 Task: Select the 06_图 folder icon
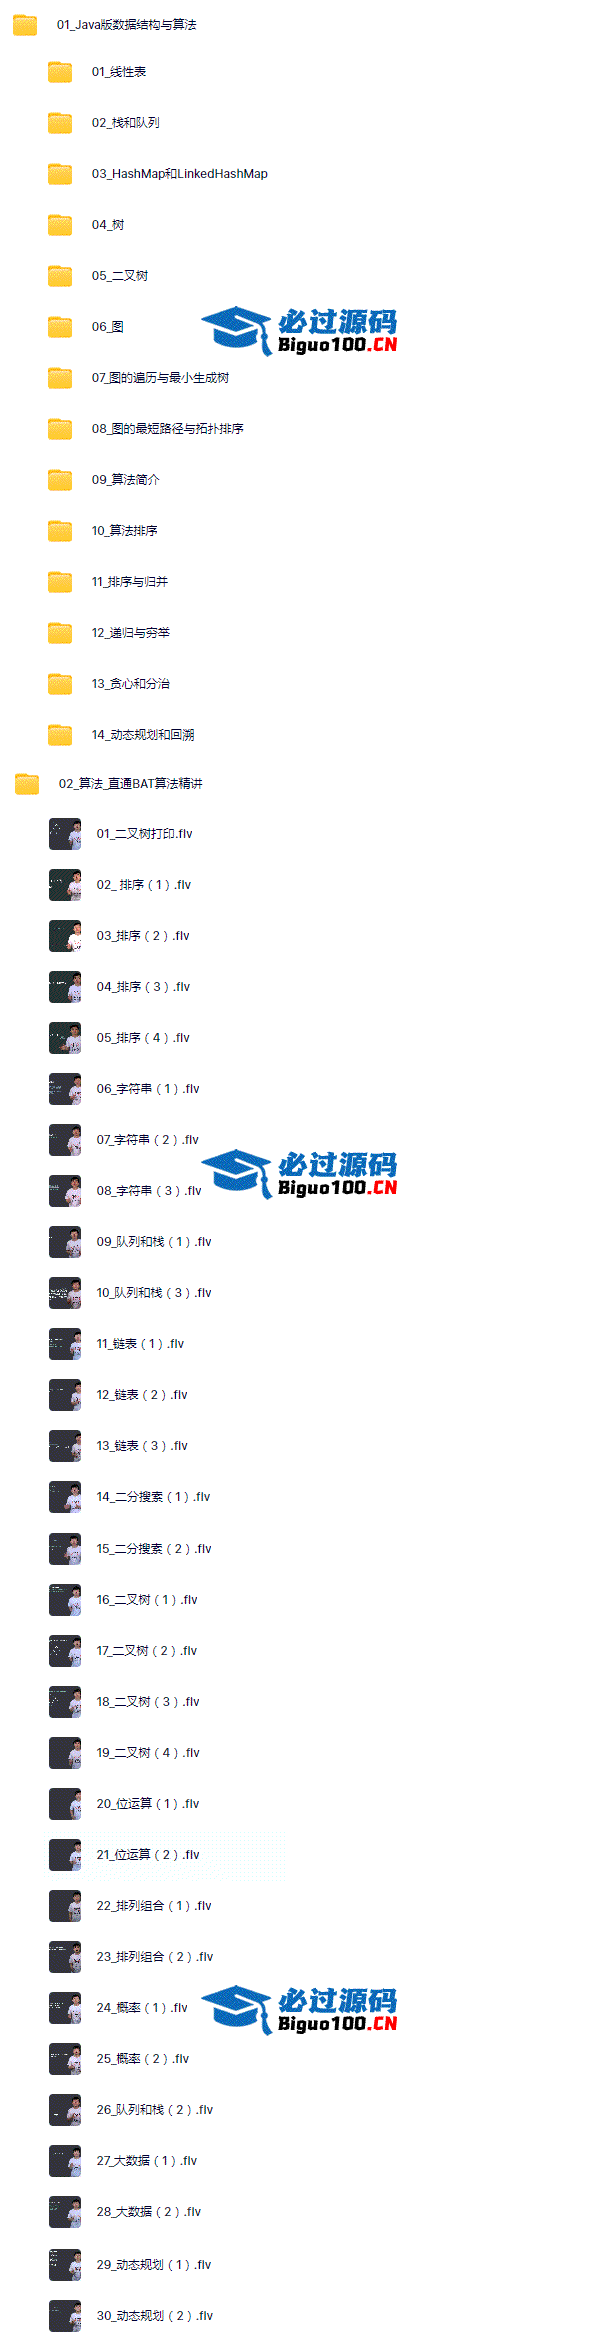[x=60, y=327]
